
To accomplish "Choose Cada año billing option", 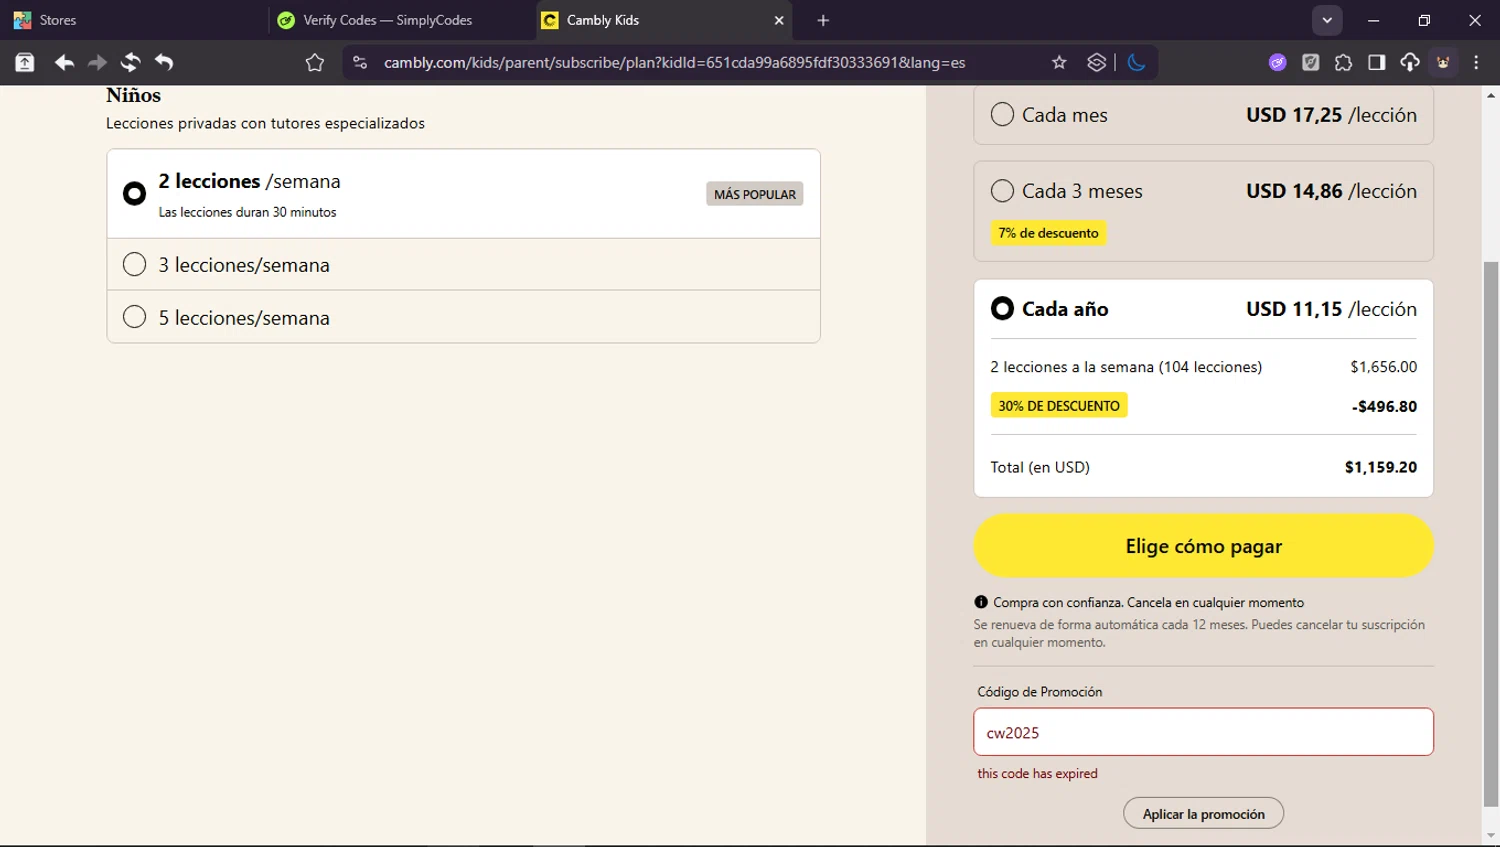I will [x=1203, y=309].
